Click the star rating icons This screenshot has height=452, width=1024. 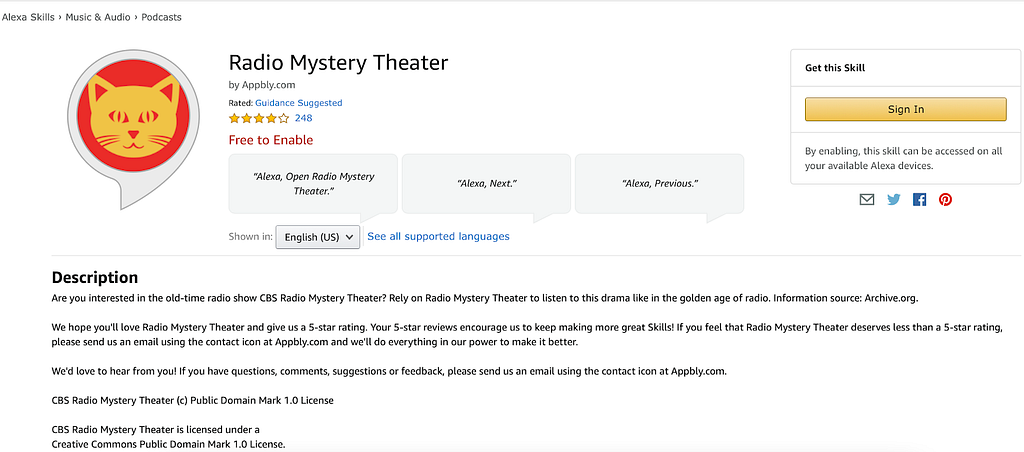(x=259, y=118)
